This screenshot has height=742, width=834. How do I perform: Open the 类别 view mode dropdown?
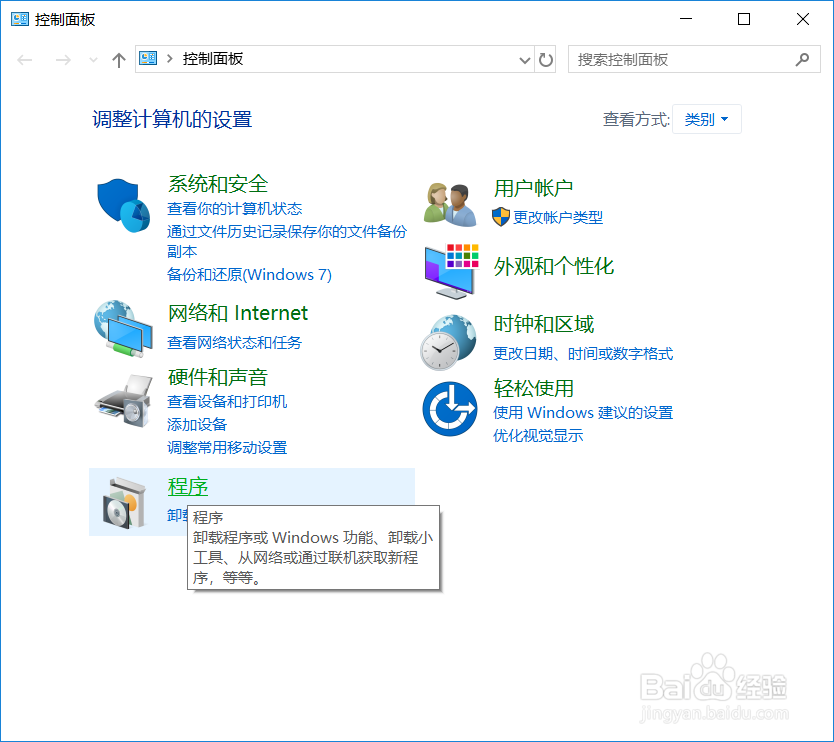tap(706, 118)
